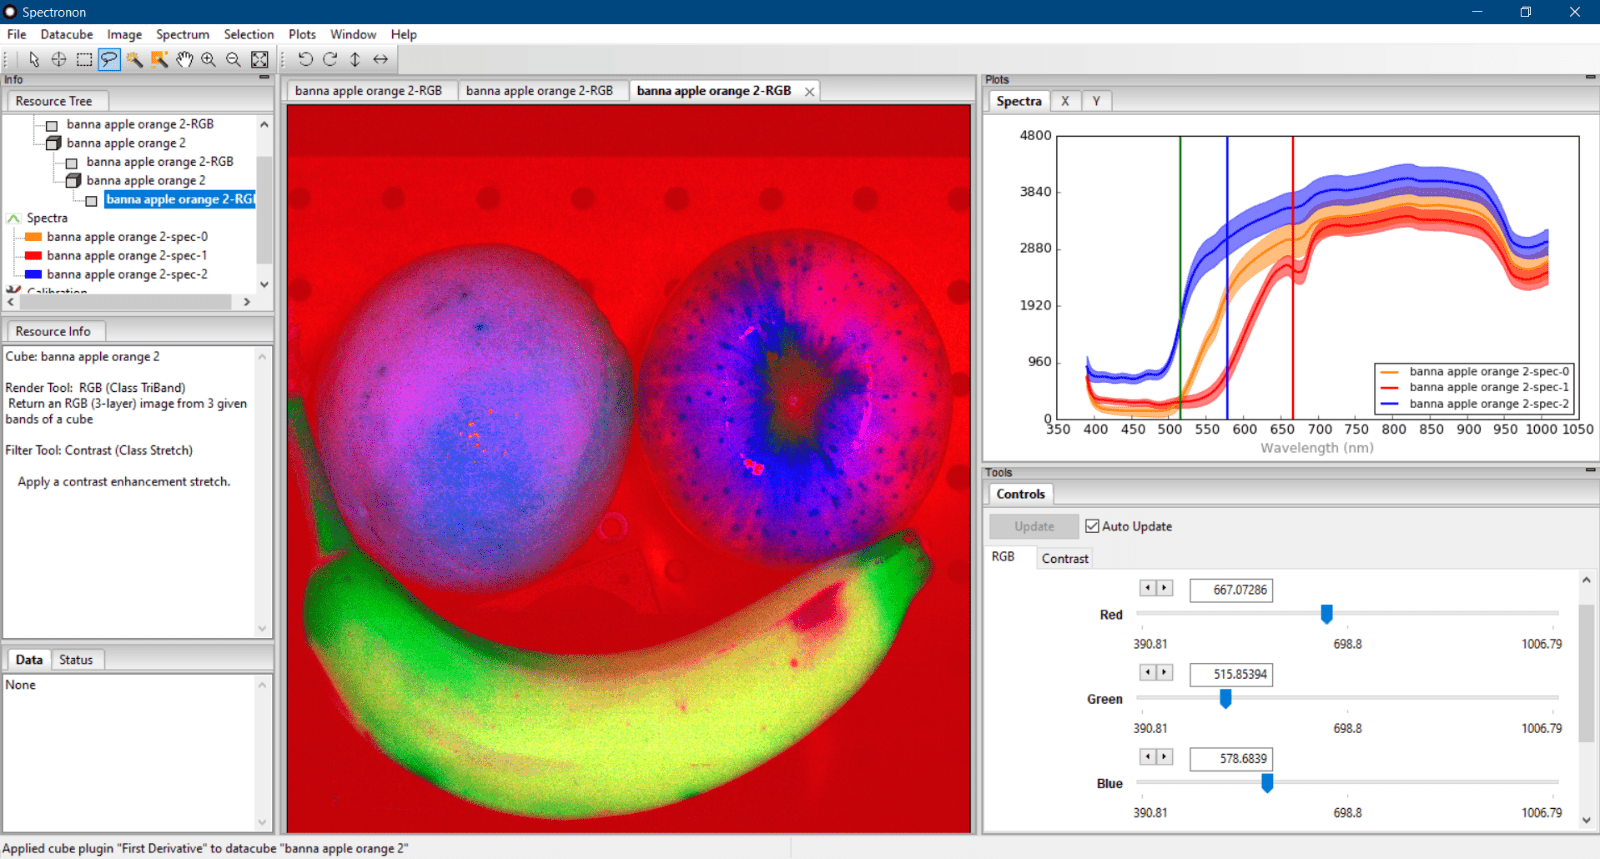Click the cube icon of highest datacube row
This screenshot has height=859, width=1600.
[54, 143]
